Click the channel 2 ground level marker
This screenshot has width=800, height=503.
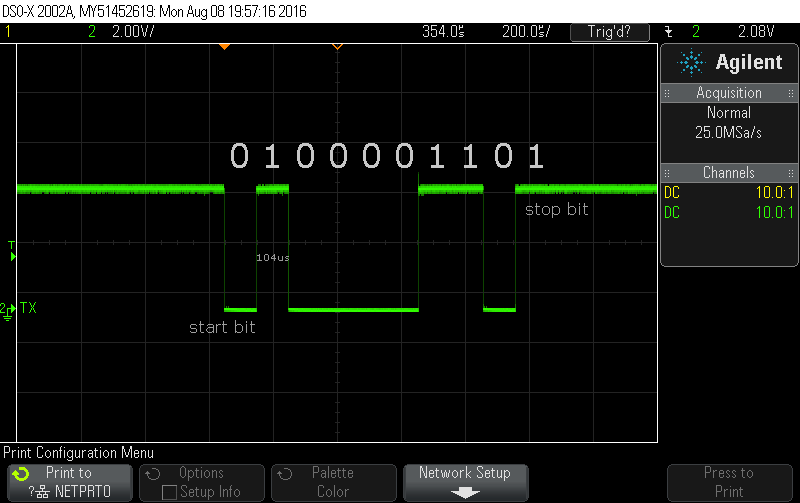(8, 311)
